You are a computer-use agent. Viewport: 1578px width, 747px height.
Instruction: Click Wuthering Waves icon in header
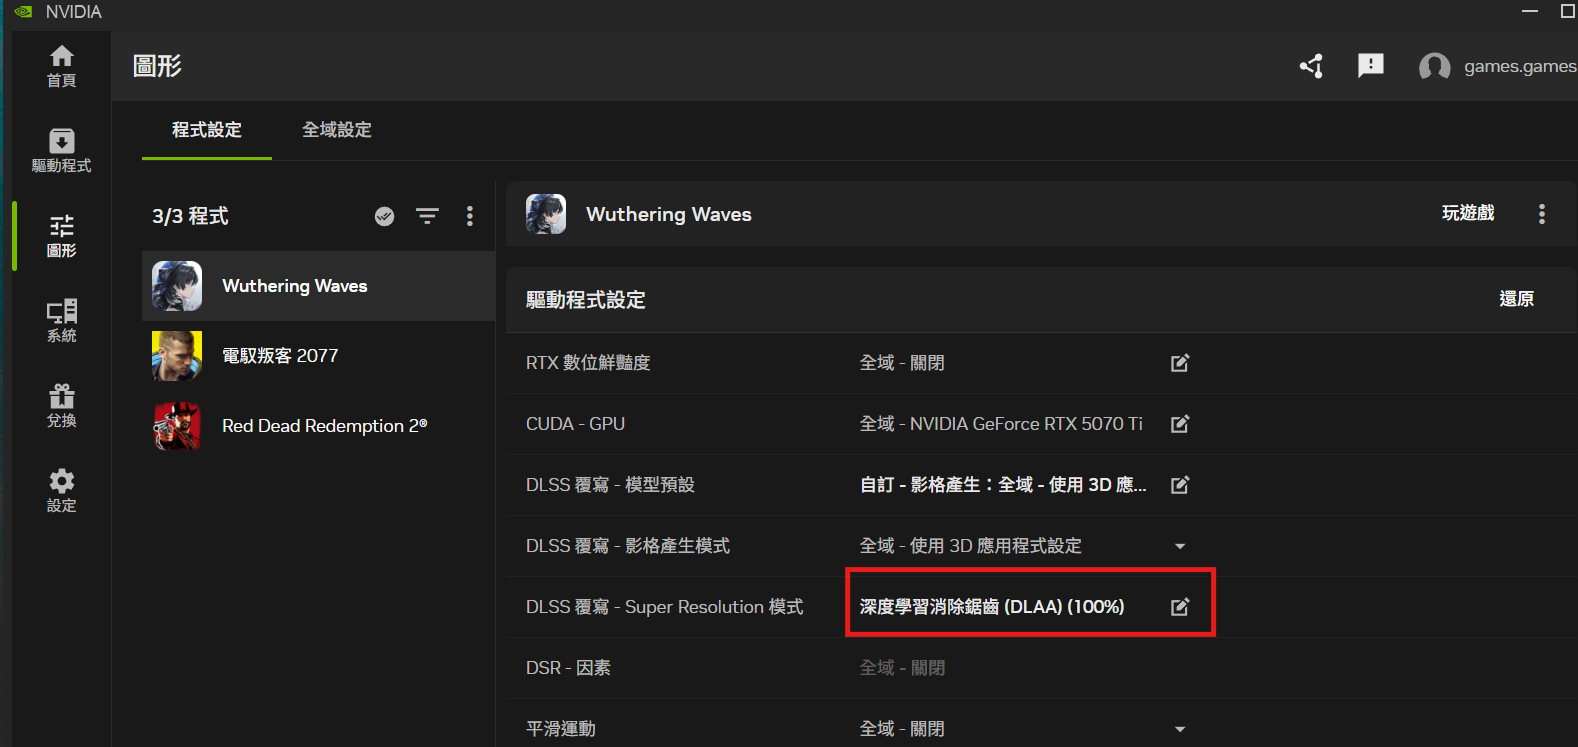point(546,214)
